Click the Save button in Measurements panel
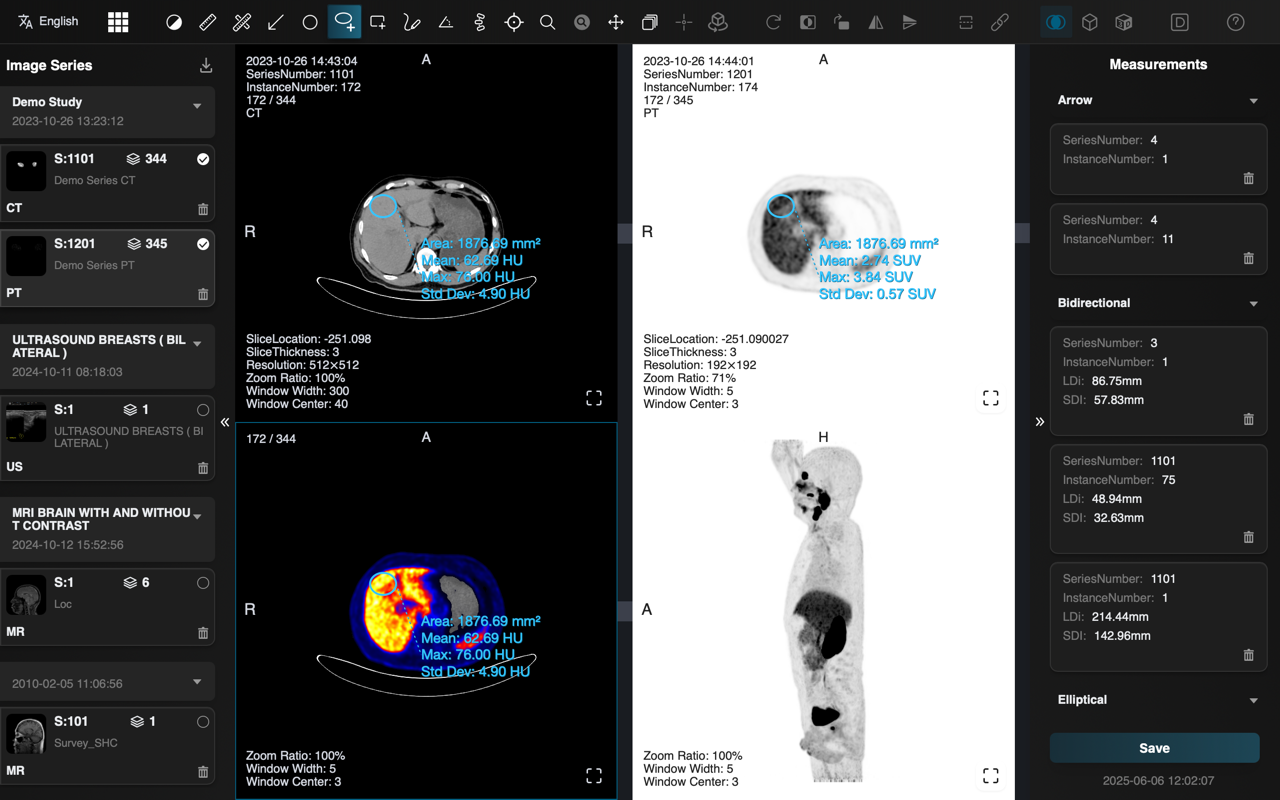 coord(1154,748)
